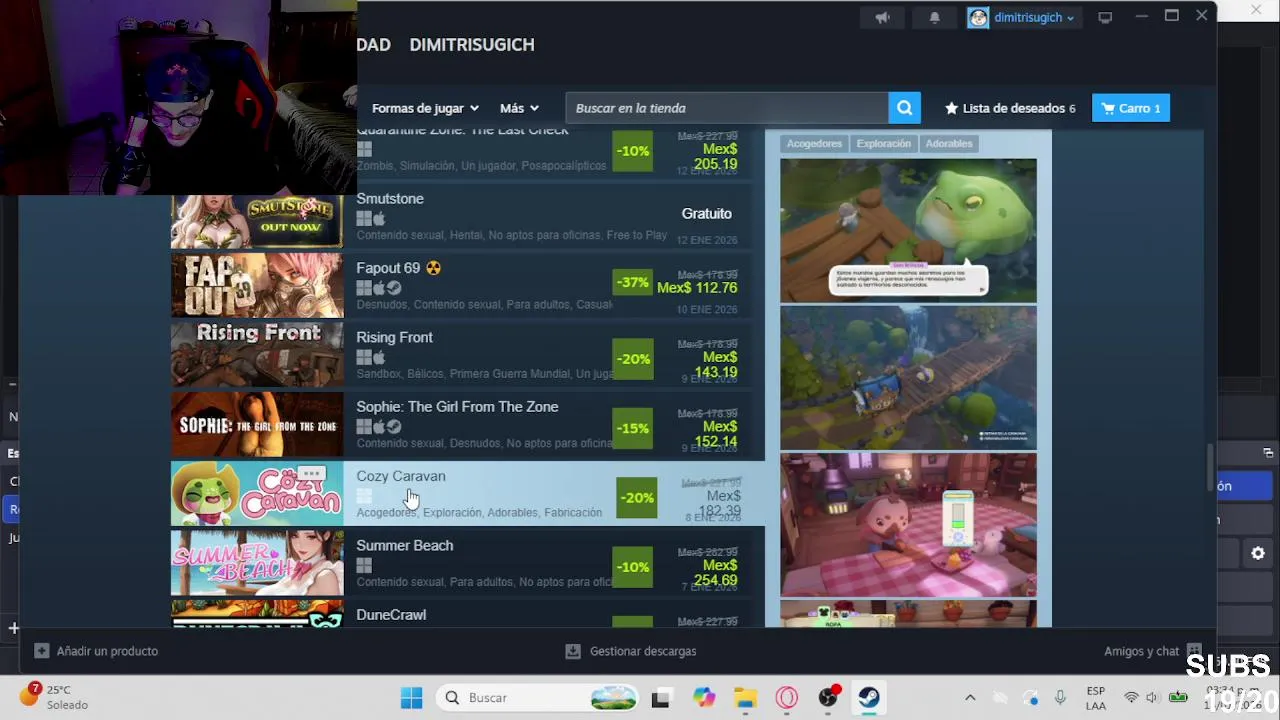Click the -37% discount badge
This screenshot has height=720, width=1280.
click(632, 283)
